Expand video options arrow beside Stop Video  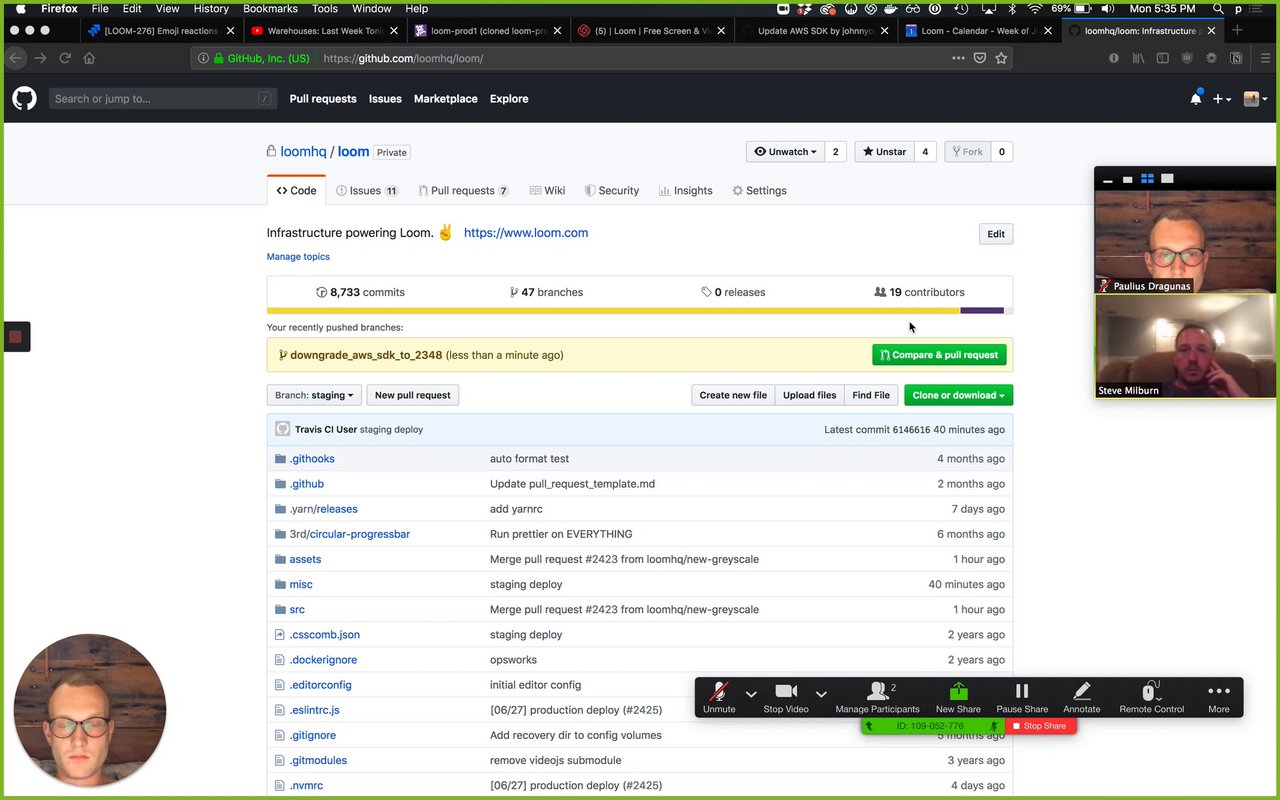pos(821,693)
